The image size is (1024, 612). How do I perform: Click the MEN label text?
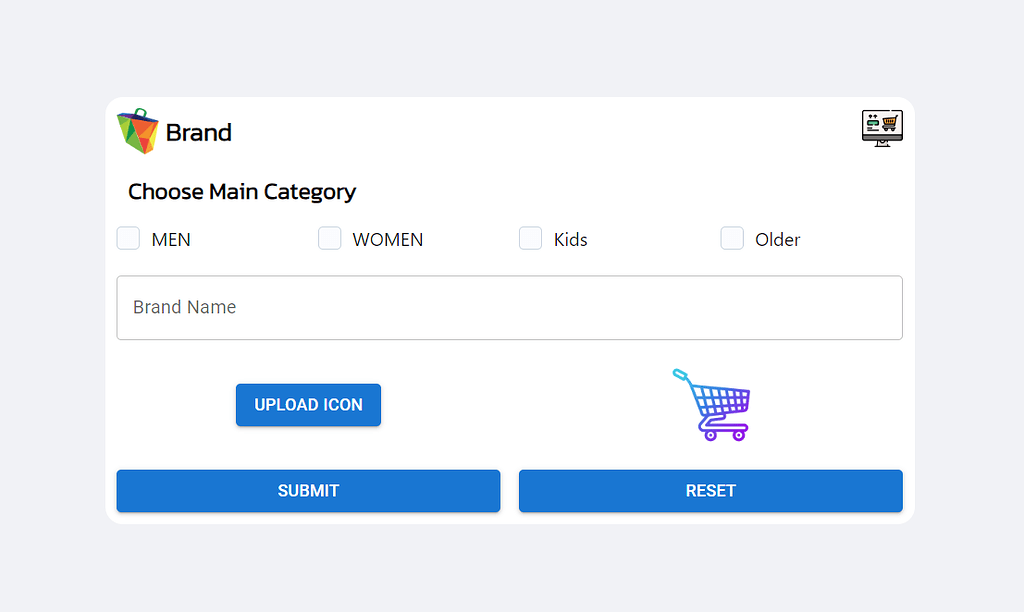pos(171,240)
